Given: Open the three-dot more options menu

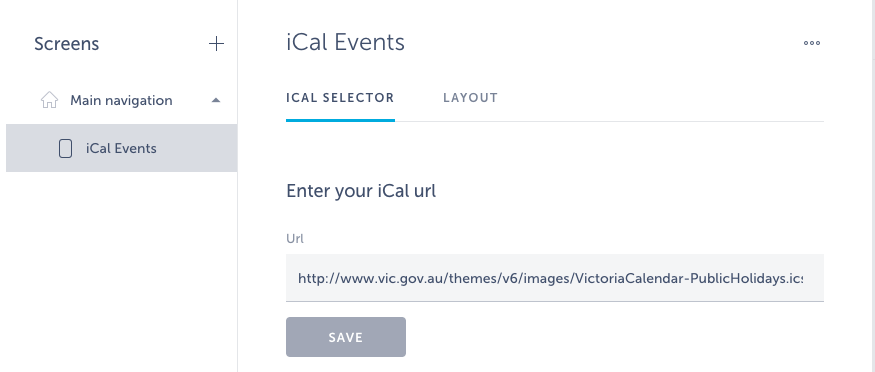Looking at the screenshot, I should 811,43.
